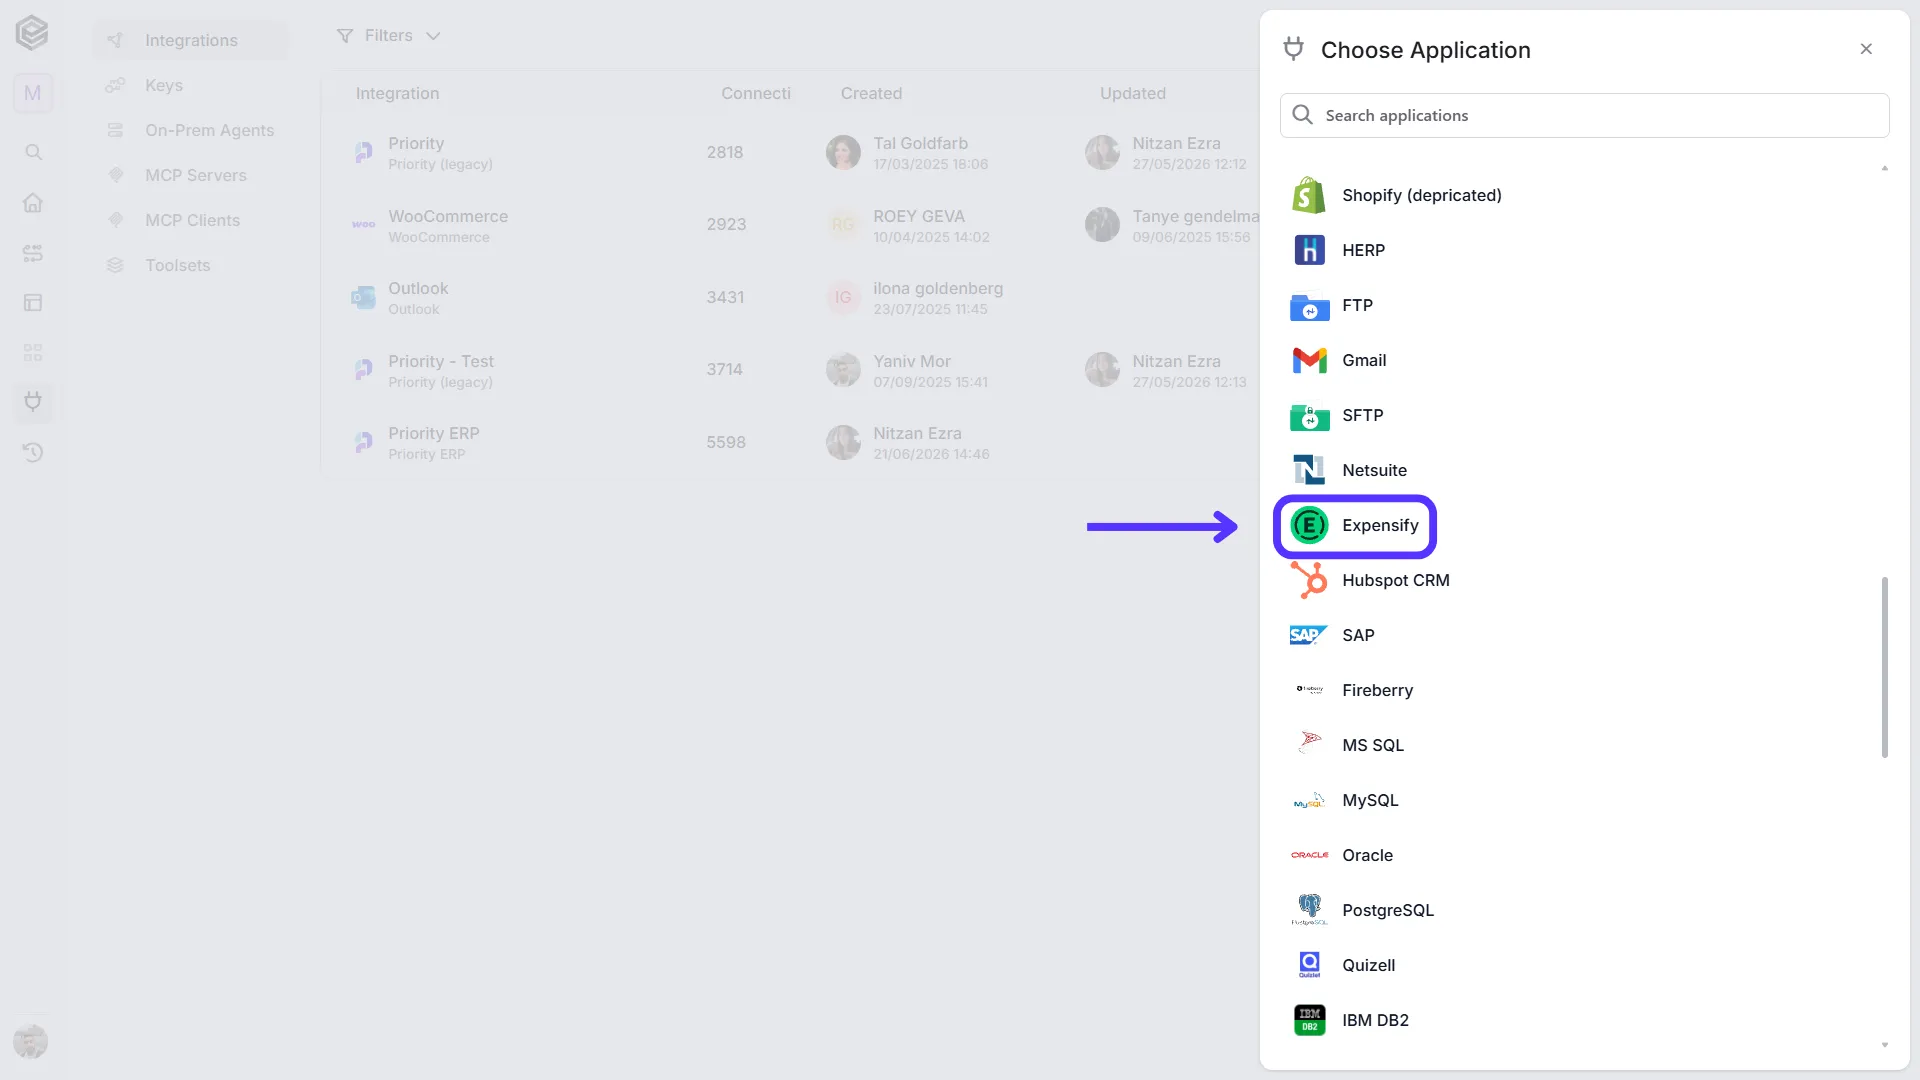Click the search icon in left sidebar
1920x1080 pixels.
click(x=33, y=153)
